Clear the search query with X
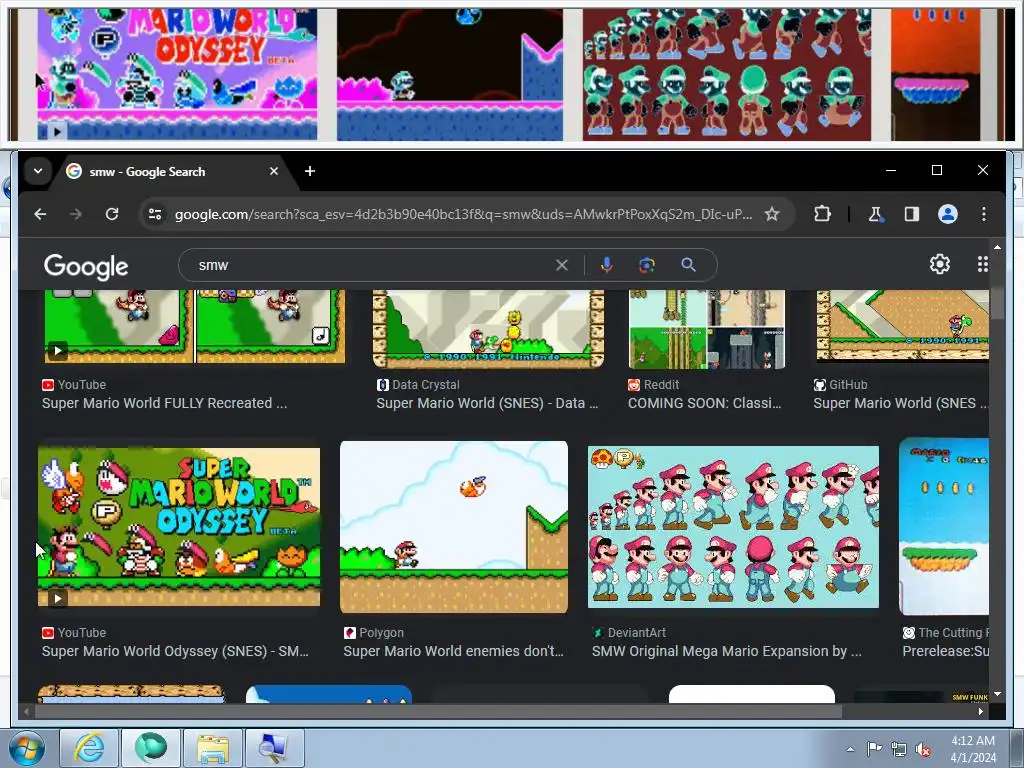1024x768 pixels. (x=562, y=265)
